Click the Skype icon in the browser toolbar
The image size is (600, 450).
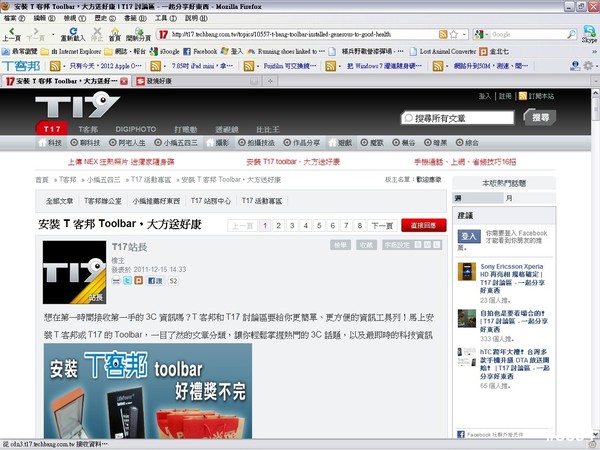pos(587,35)
